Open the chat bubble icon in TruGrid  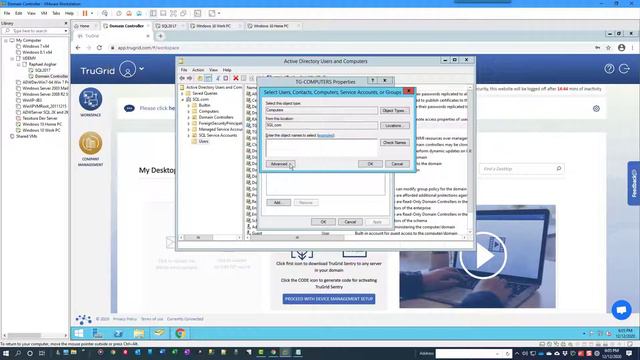pos(622,310)
